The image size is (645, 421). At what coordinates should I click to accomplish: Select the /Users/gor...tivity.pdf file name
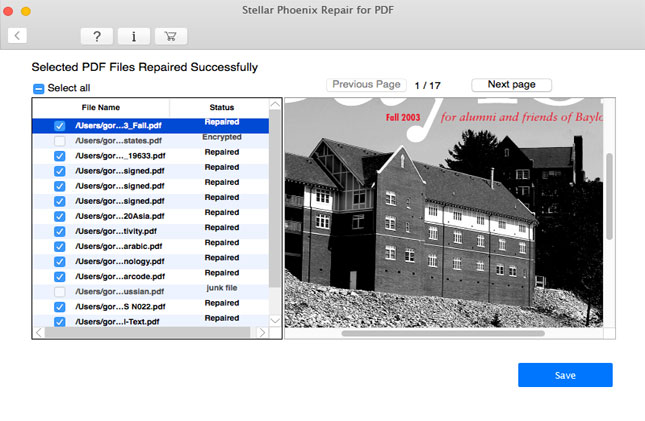[x=116, y=231]
